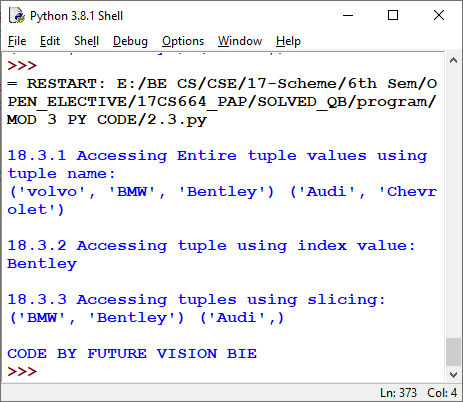Screen dimensions: 463x402
Task: Click the scrollbar up arrow
Action: click(453, 60)
